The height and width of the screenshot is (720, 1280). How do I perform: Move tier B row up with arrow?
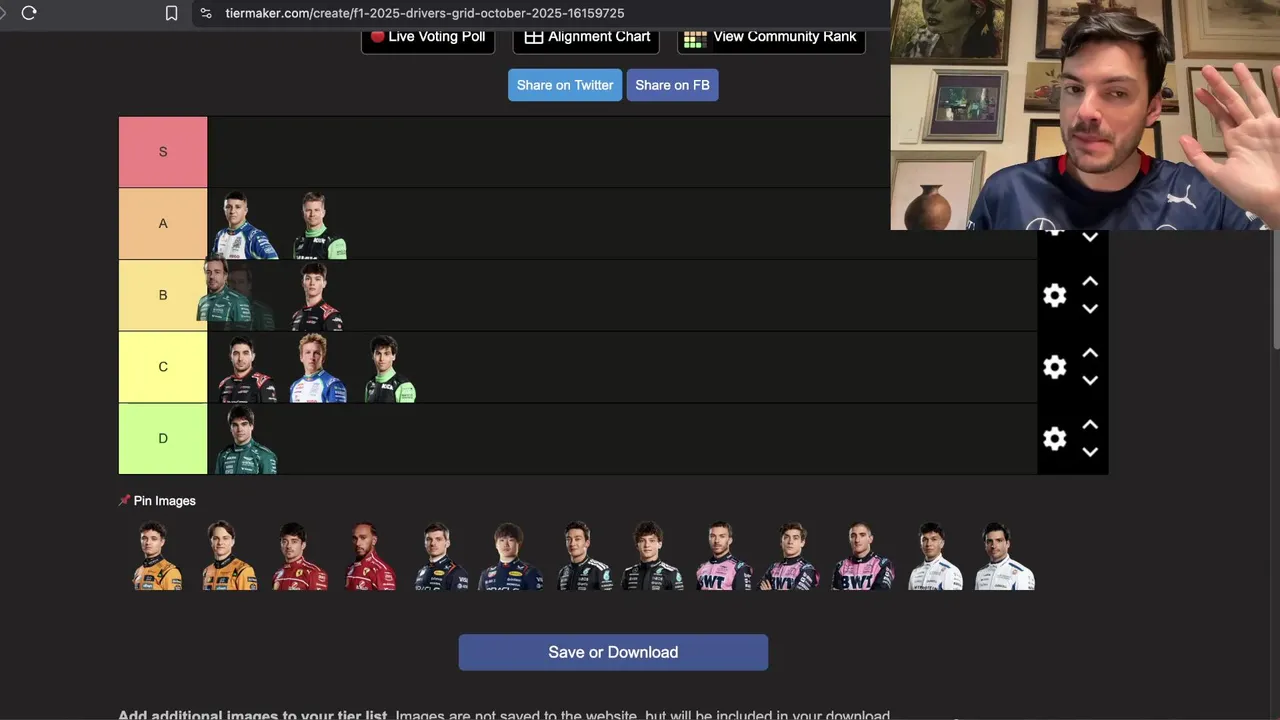point(1090,282)
